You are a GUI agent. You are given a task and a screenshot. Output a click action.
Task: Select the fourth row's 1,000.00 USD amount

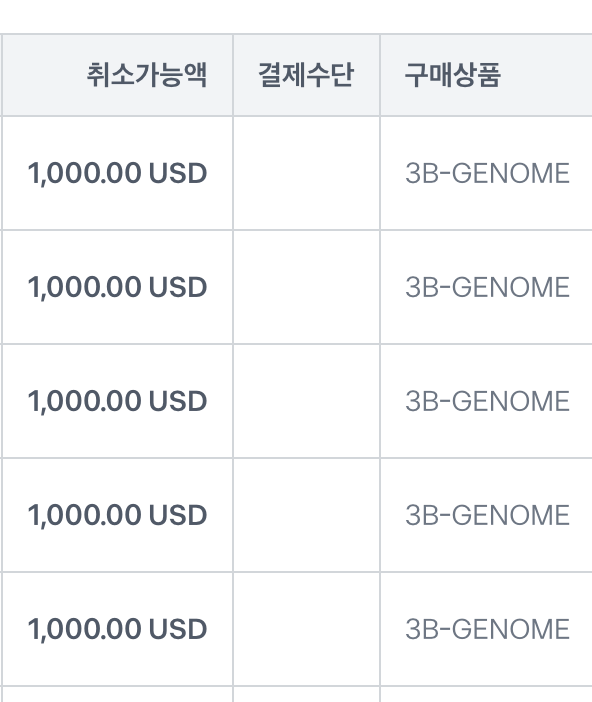tap(117, 515)
